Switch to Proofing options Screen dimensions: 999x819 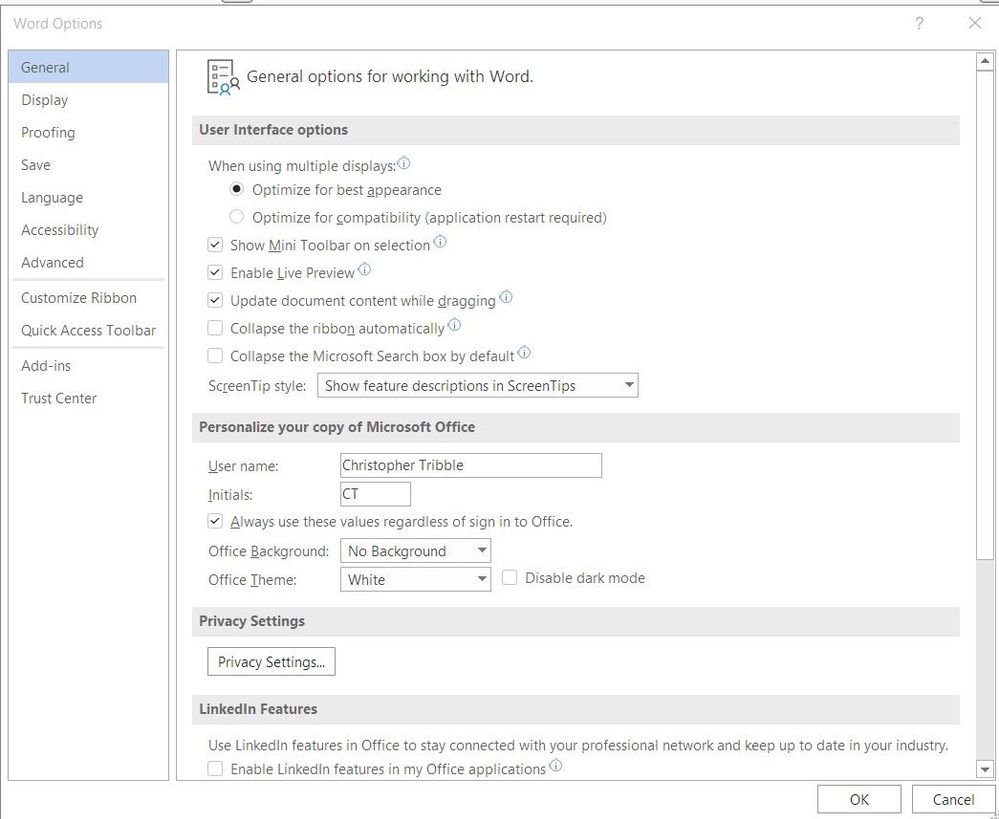pyautogui.click(x=89, y=132)
